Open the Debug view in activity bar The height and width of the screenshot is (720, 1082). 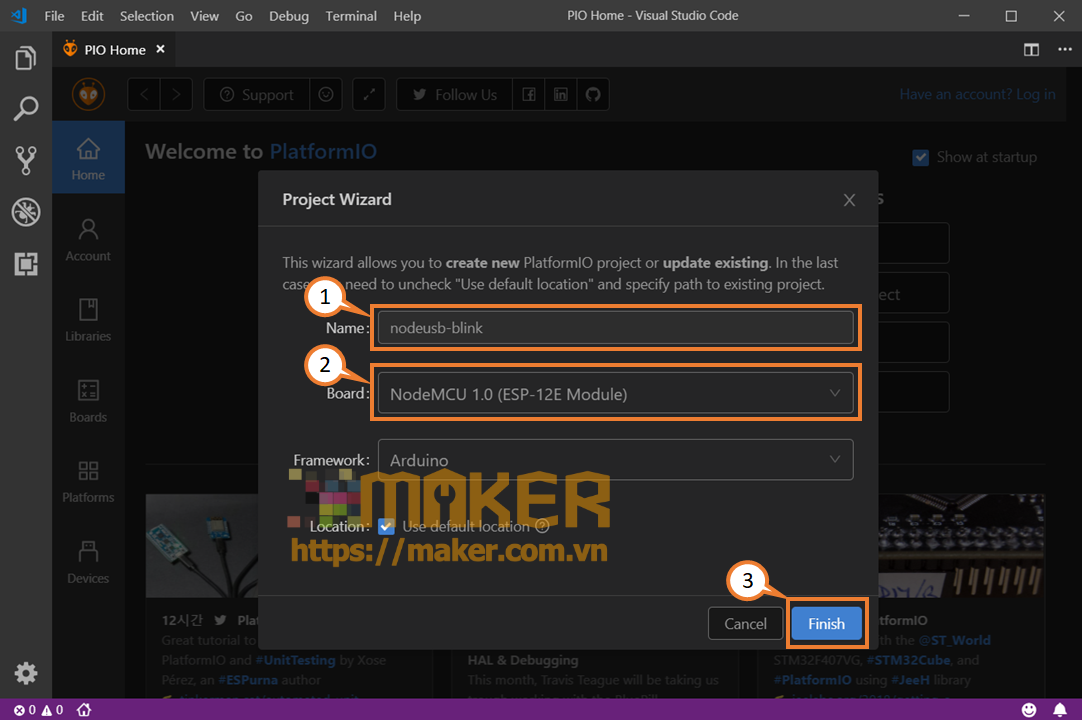pos(26,212)
